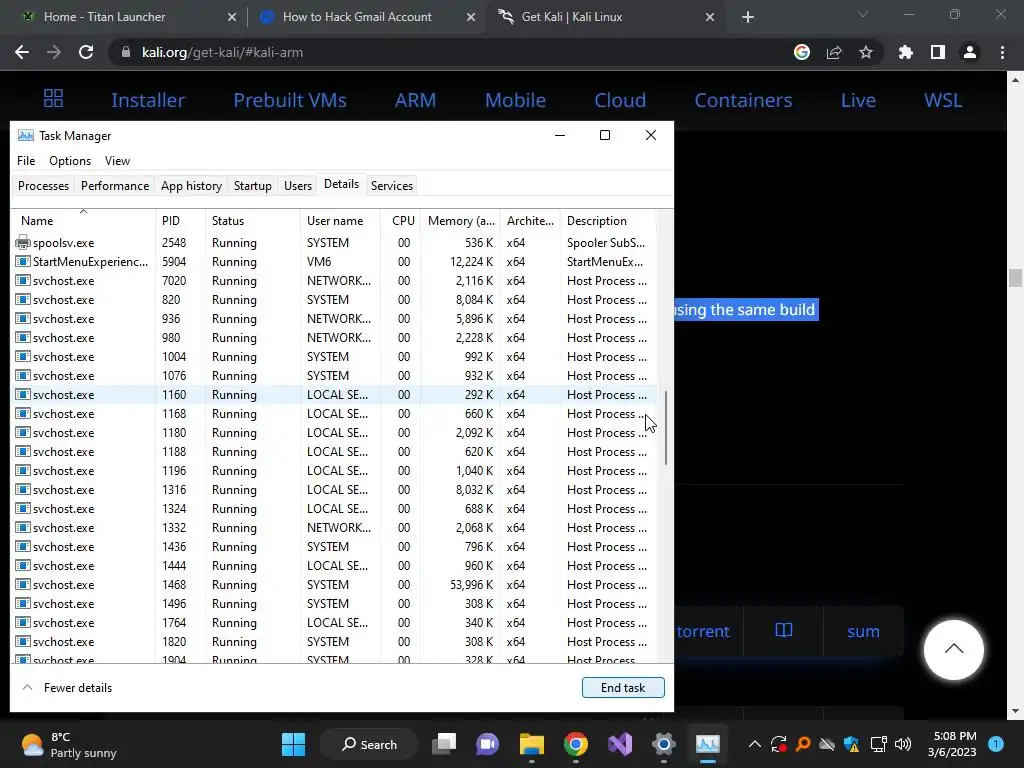Open Visual Studio from taskbar
This screenshot has height=768, width=1024.
(x=620, y=744)
